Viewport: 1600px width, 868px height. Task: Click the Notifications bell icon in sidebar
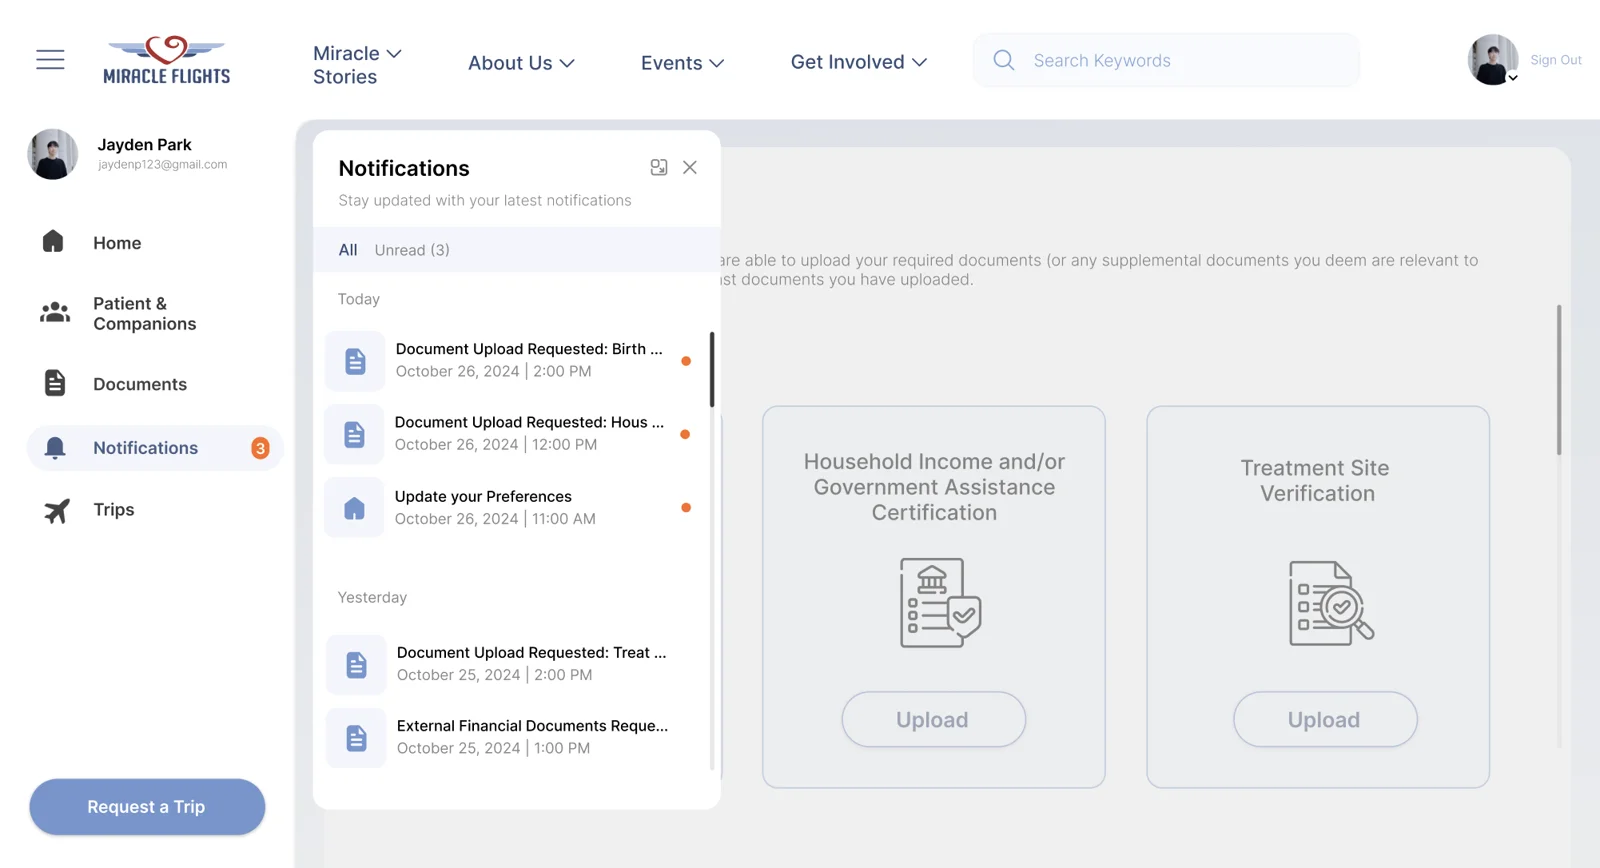point(55,447)
